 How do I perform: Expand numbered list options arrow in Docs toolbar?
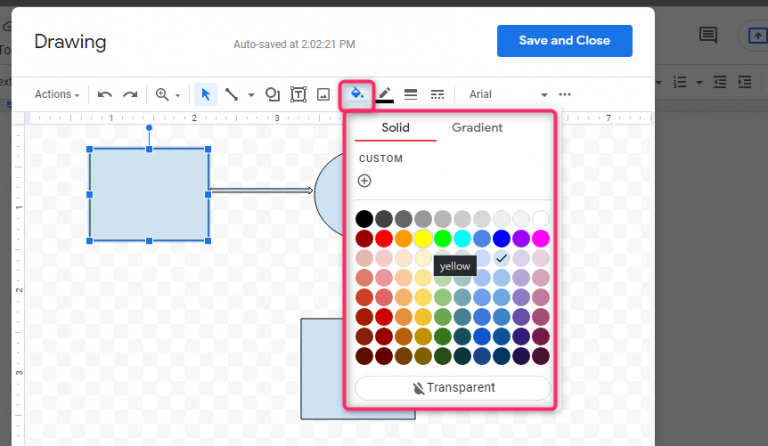pos(699,82)
